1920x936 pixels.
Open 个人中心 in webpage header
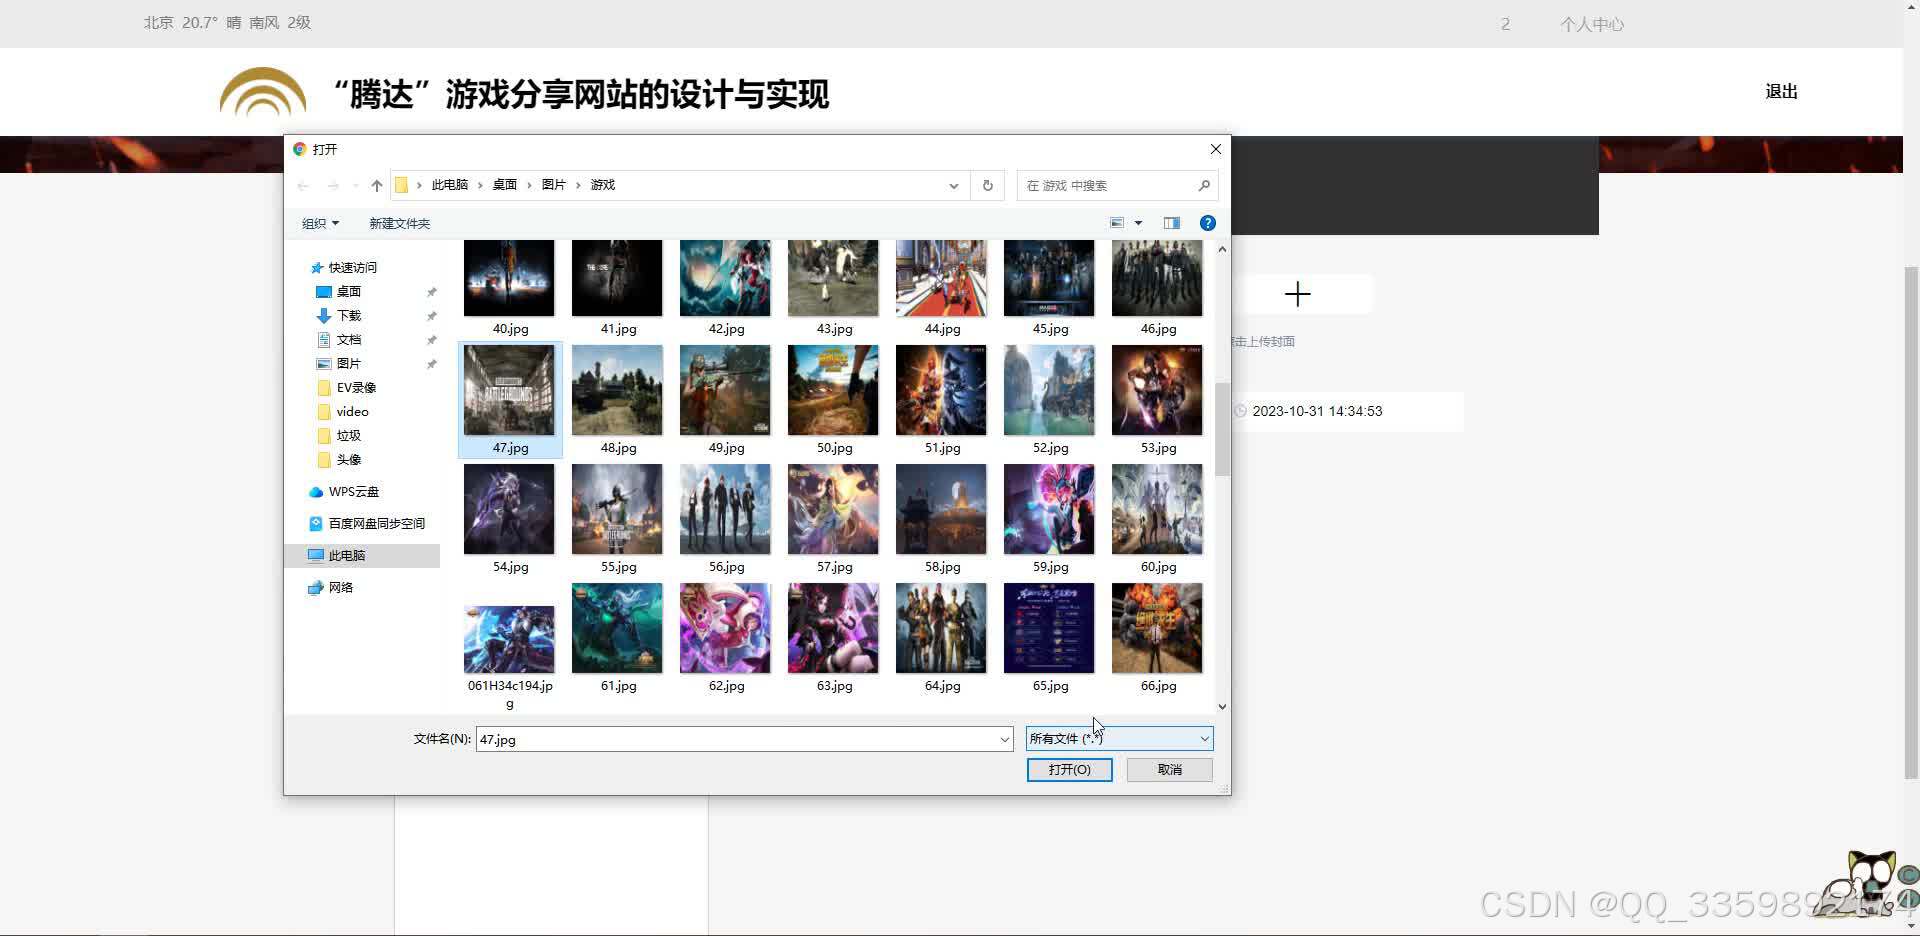pyautogui.click(x=1591, y=24)
